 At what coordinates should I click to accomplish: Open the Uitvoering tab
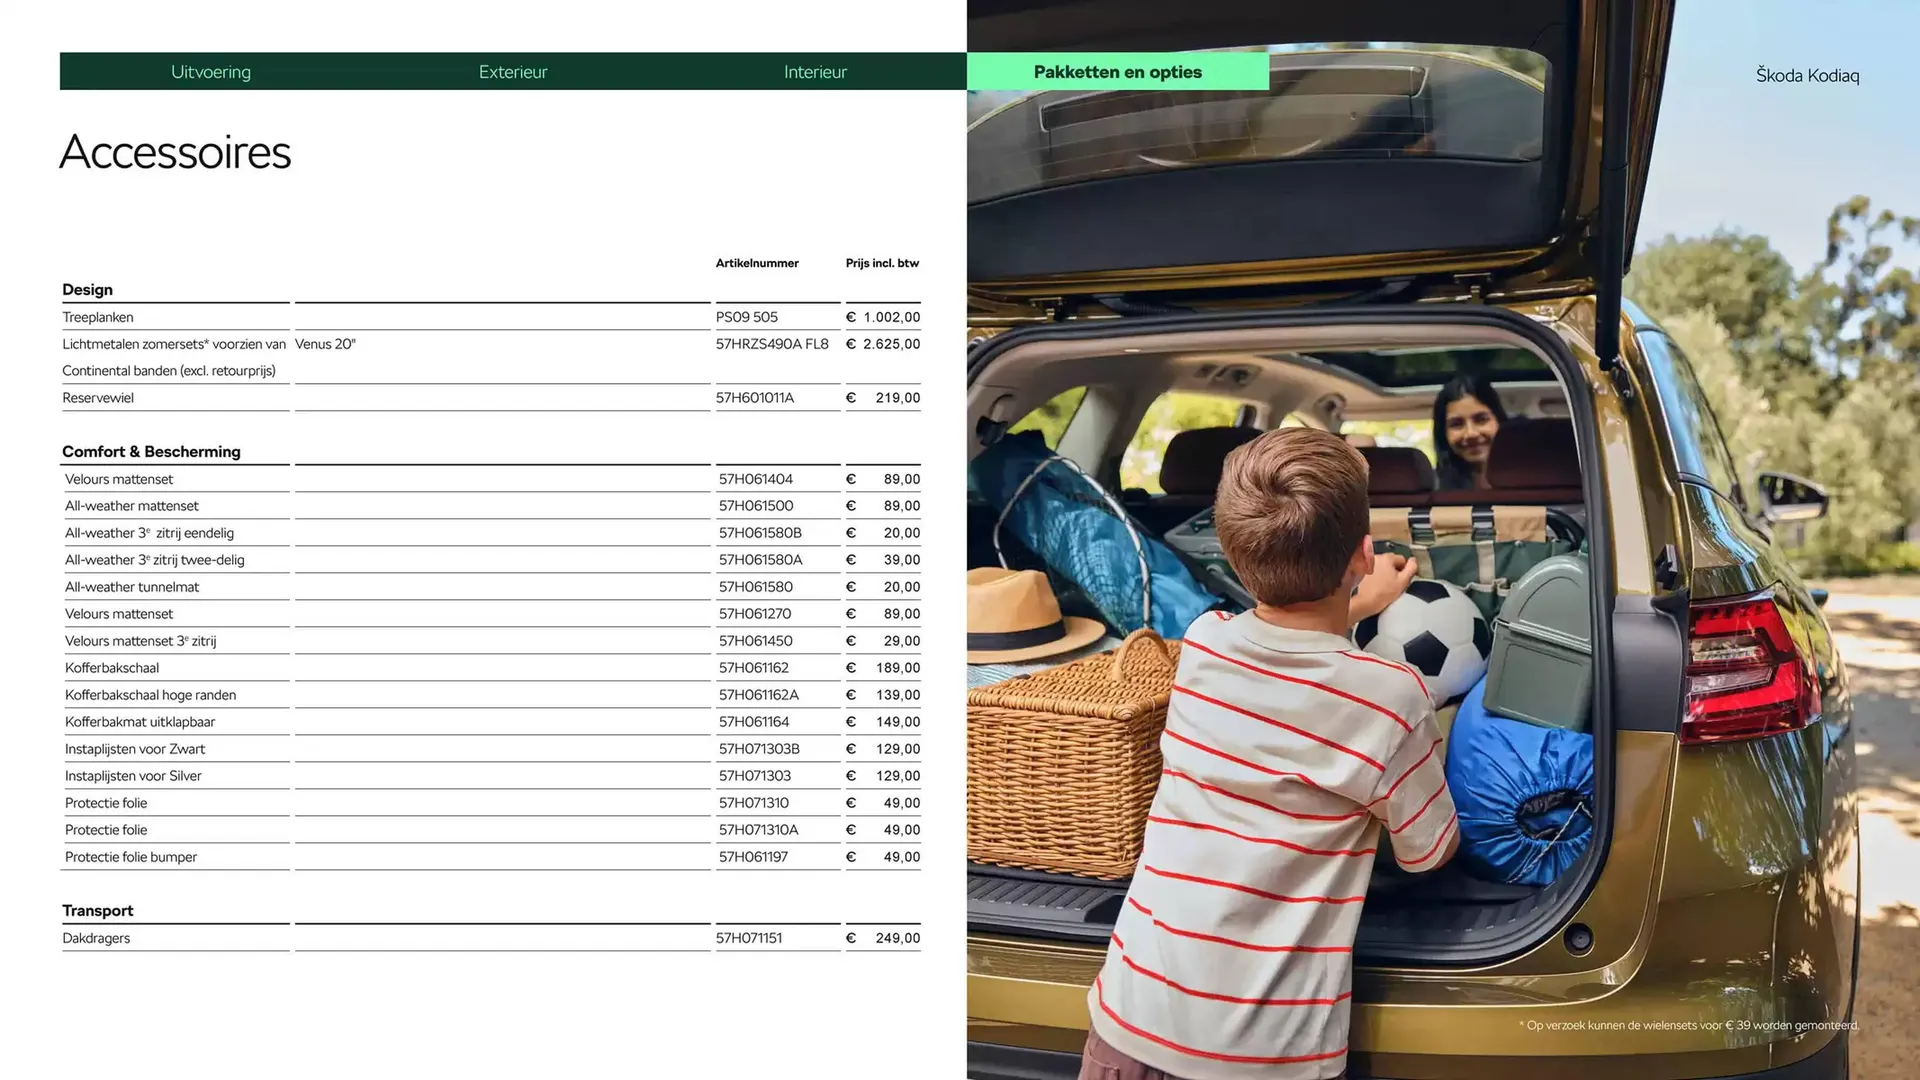[211, 72]
